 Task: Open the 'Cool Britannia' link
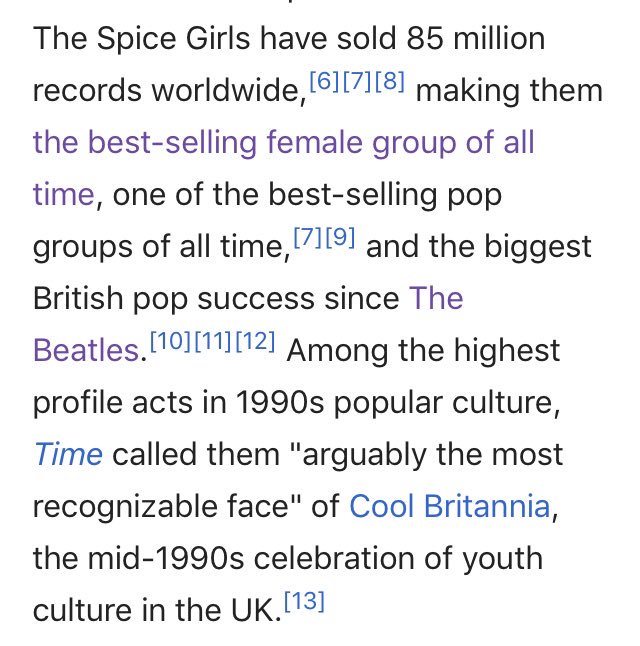450,506
